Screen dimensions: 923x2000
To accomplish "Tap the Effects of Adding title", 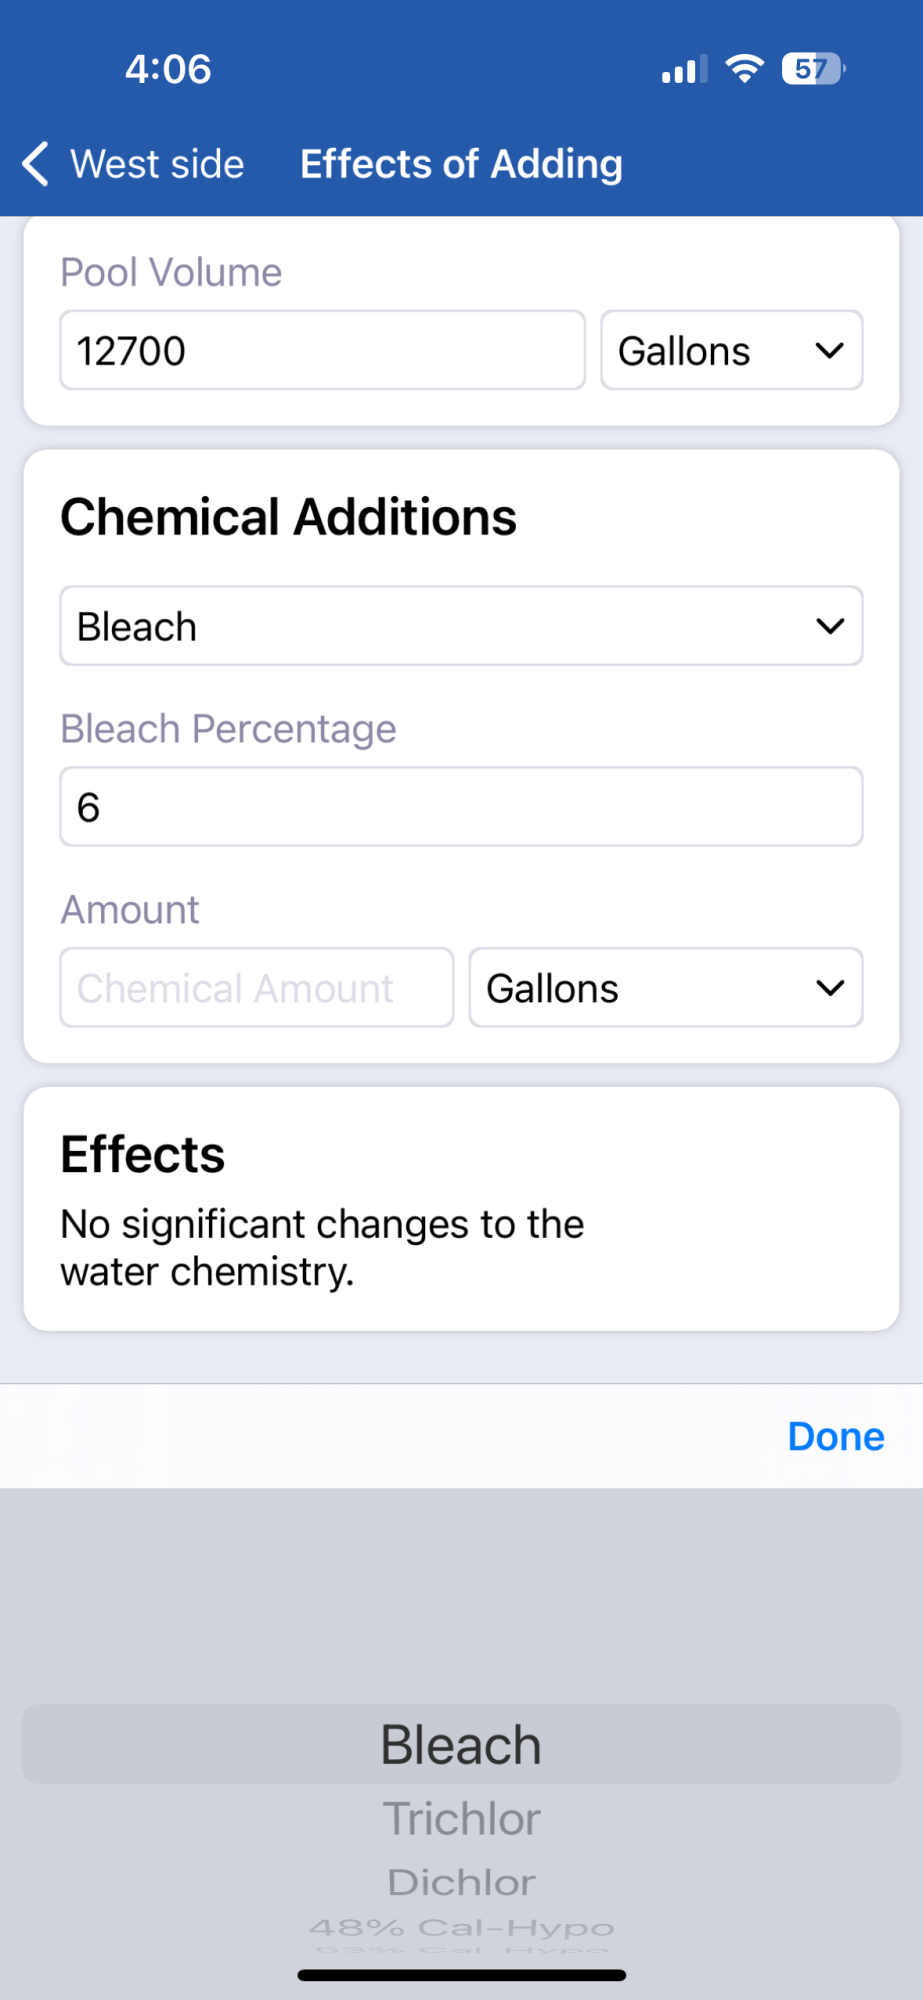I will tap(461, 164).
